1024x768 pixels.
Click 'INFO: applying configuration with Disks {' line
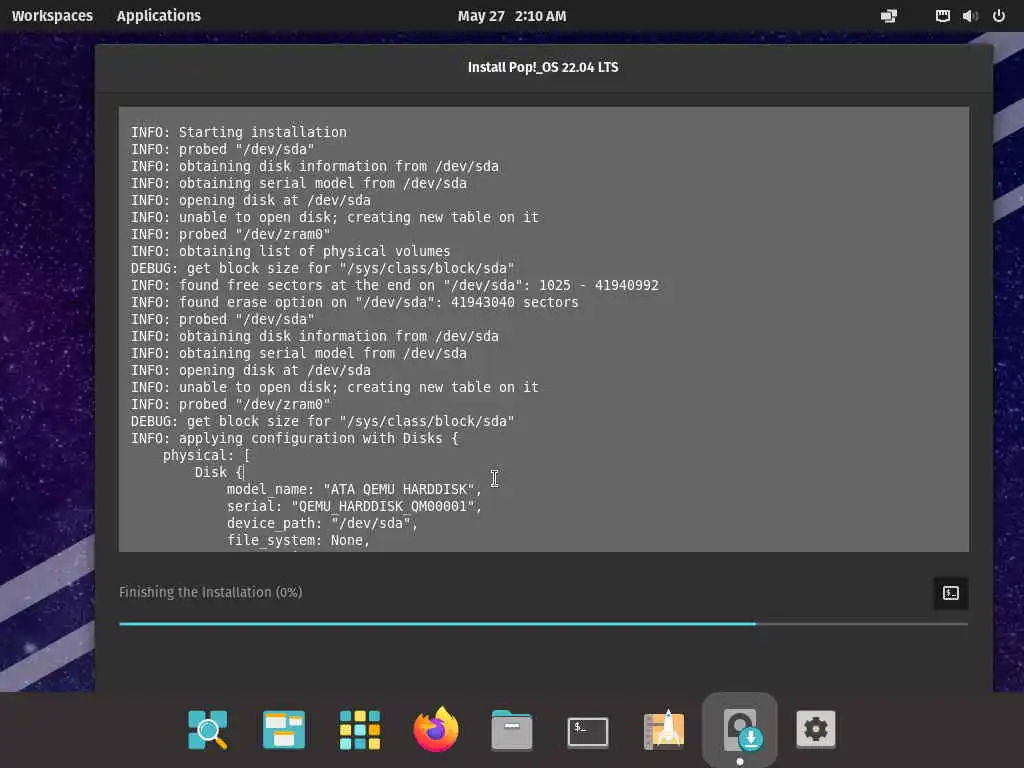[295, 438]
